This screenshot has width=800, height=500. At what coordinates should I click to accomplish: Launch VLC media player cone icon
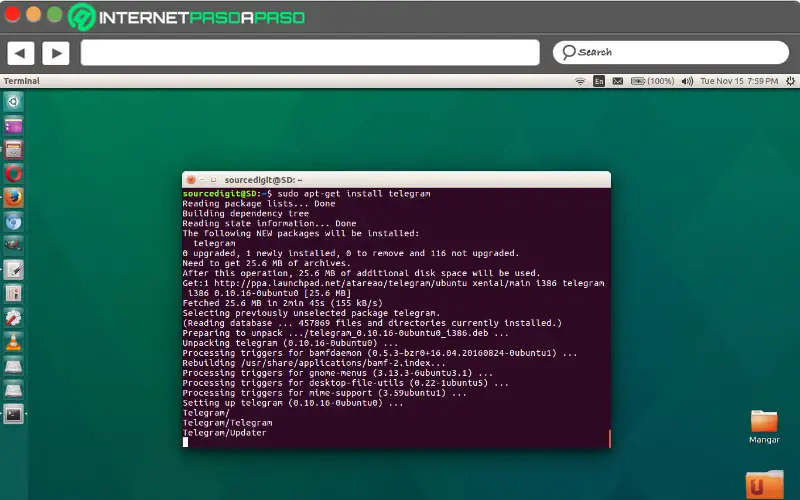click(x=13, y=341)
